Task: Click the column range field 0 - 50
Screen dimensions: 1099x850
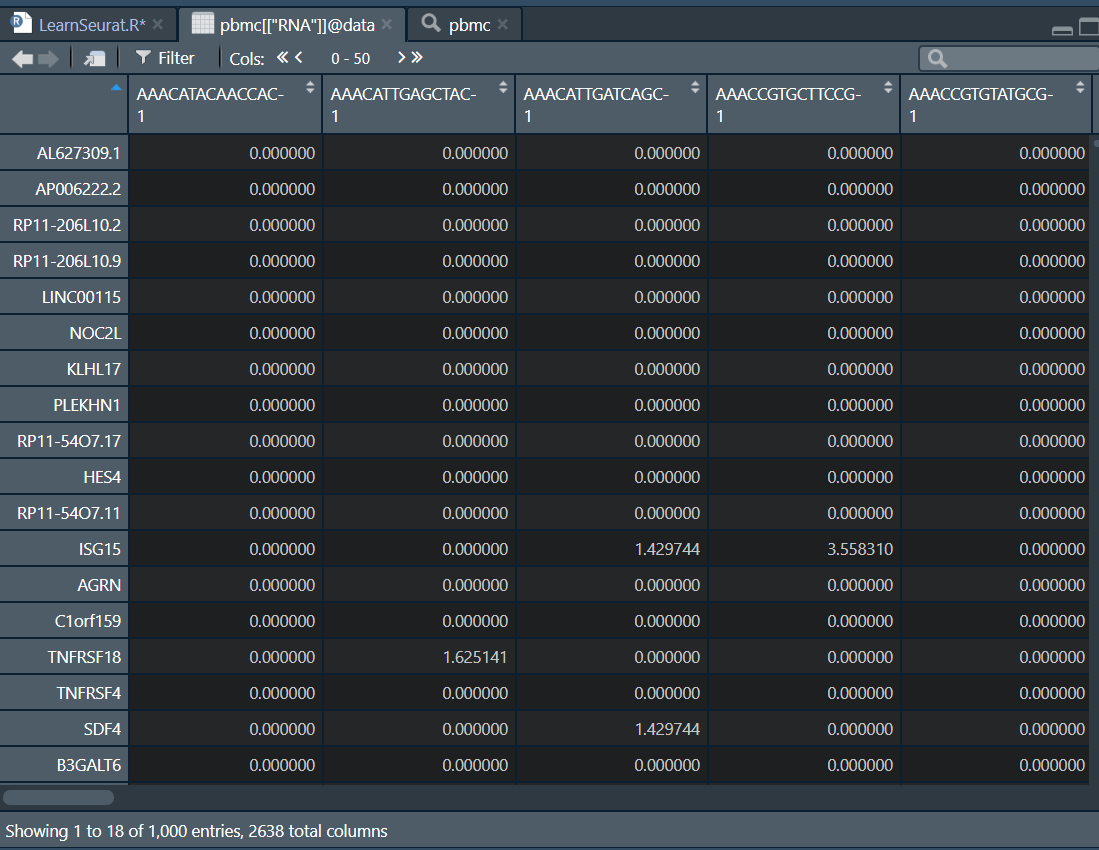Action: [350, 59]
